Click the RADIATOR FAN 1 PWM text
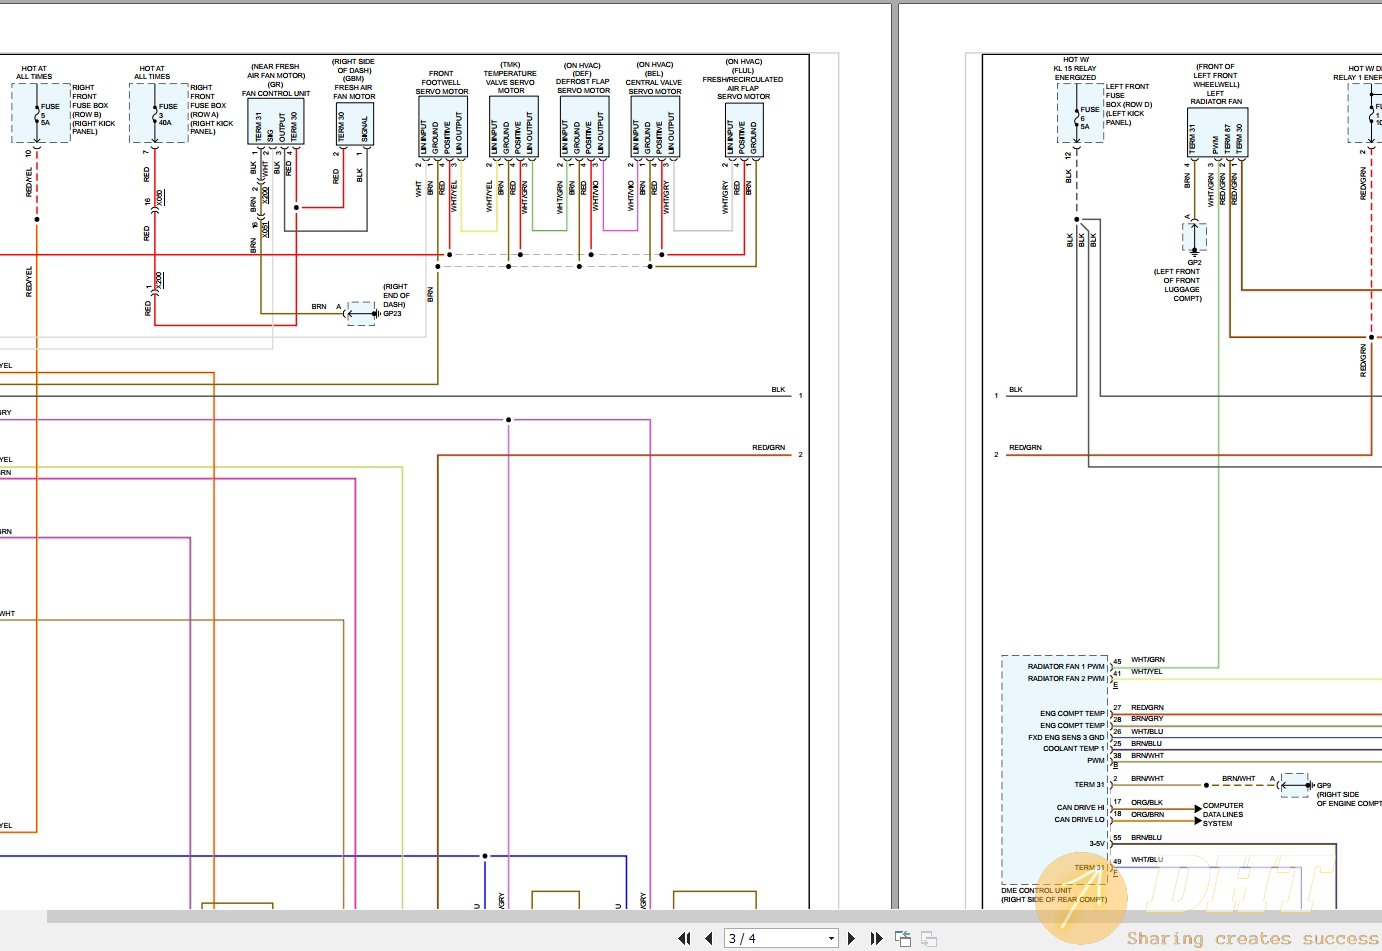Screen dimensions: 1382x951 click(x=1066, y=666)
